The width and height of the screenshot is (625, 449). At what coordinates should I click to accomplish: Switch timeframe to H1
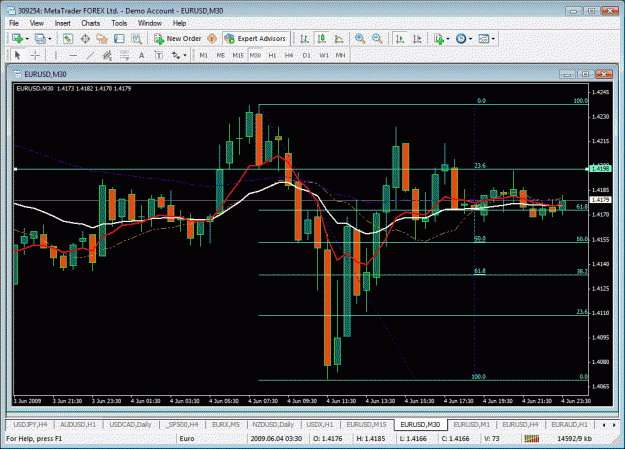[272, 55]
